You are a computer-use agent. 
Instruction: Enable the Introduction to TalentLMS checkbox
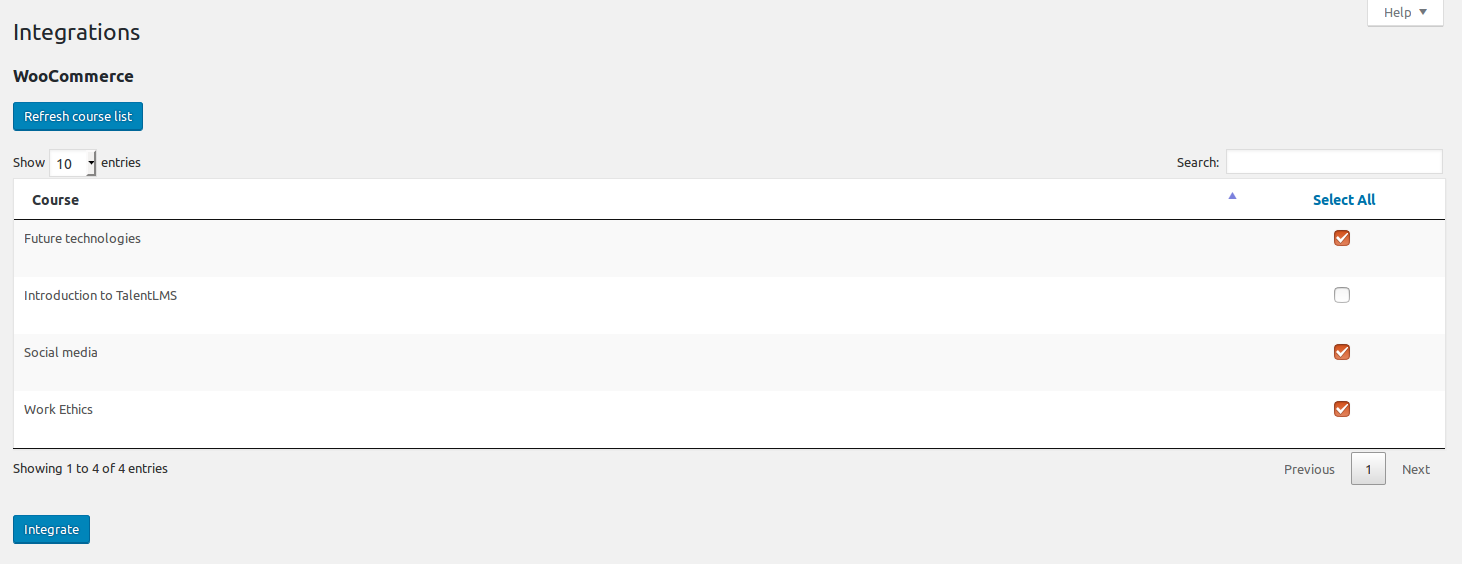tap(1342, 295)
